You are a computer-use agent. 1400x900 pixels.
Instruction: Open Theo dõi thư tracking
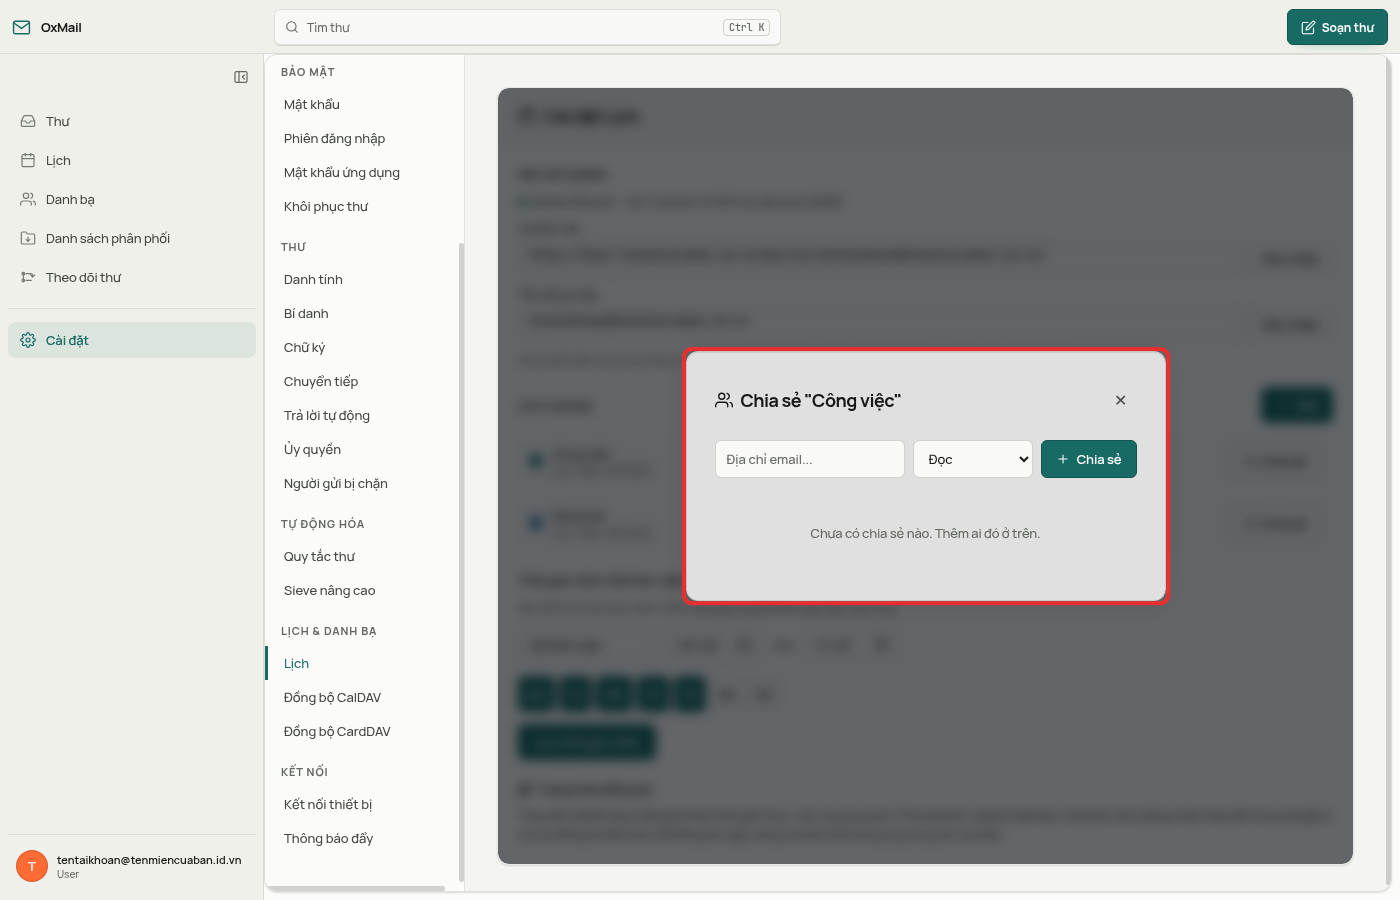(132, 277)
